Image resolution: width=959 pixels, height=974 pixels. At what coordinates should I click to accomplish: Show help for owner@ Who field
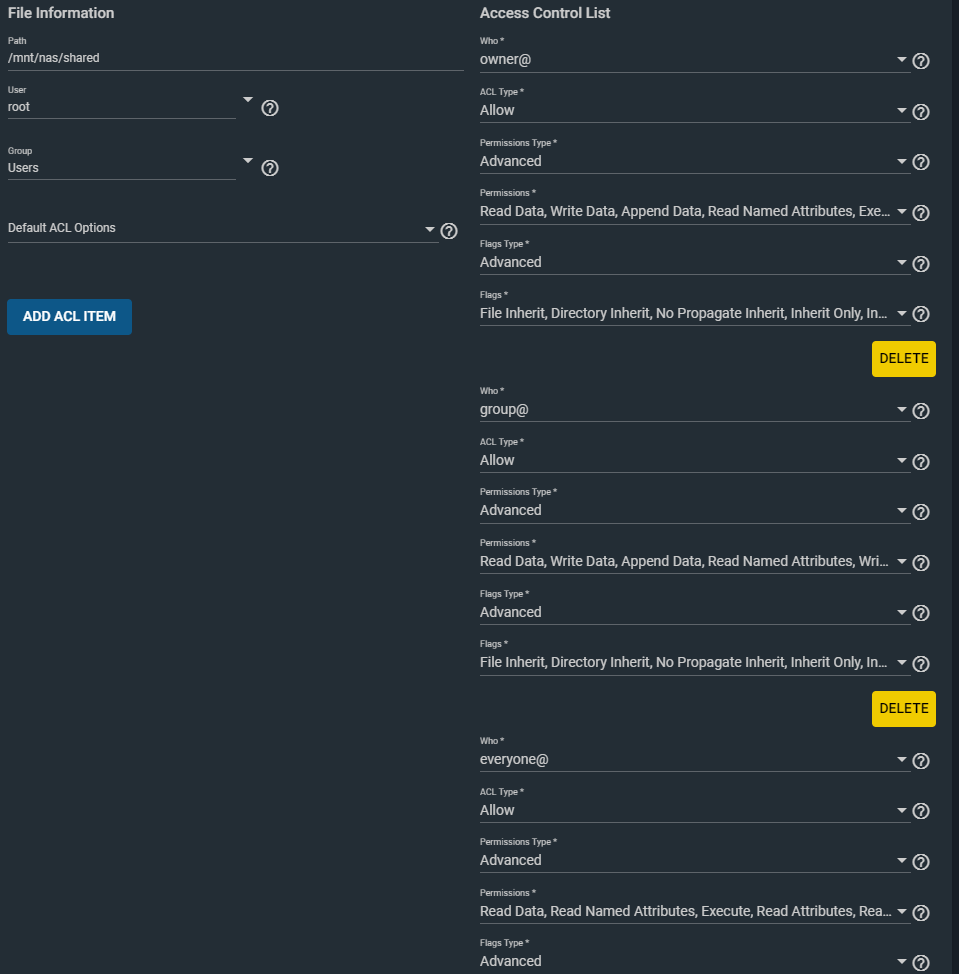pyautogui.click(x=921, y=61)
